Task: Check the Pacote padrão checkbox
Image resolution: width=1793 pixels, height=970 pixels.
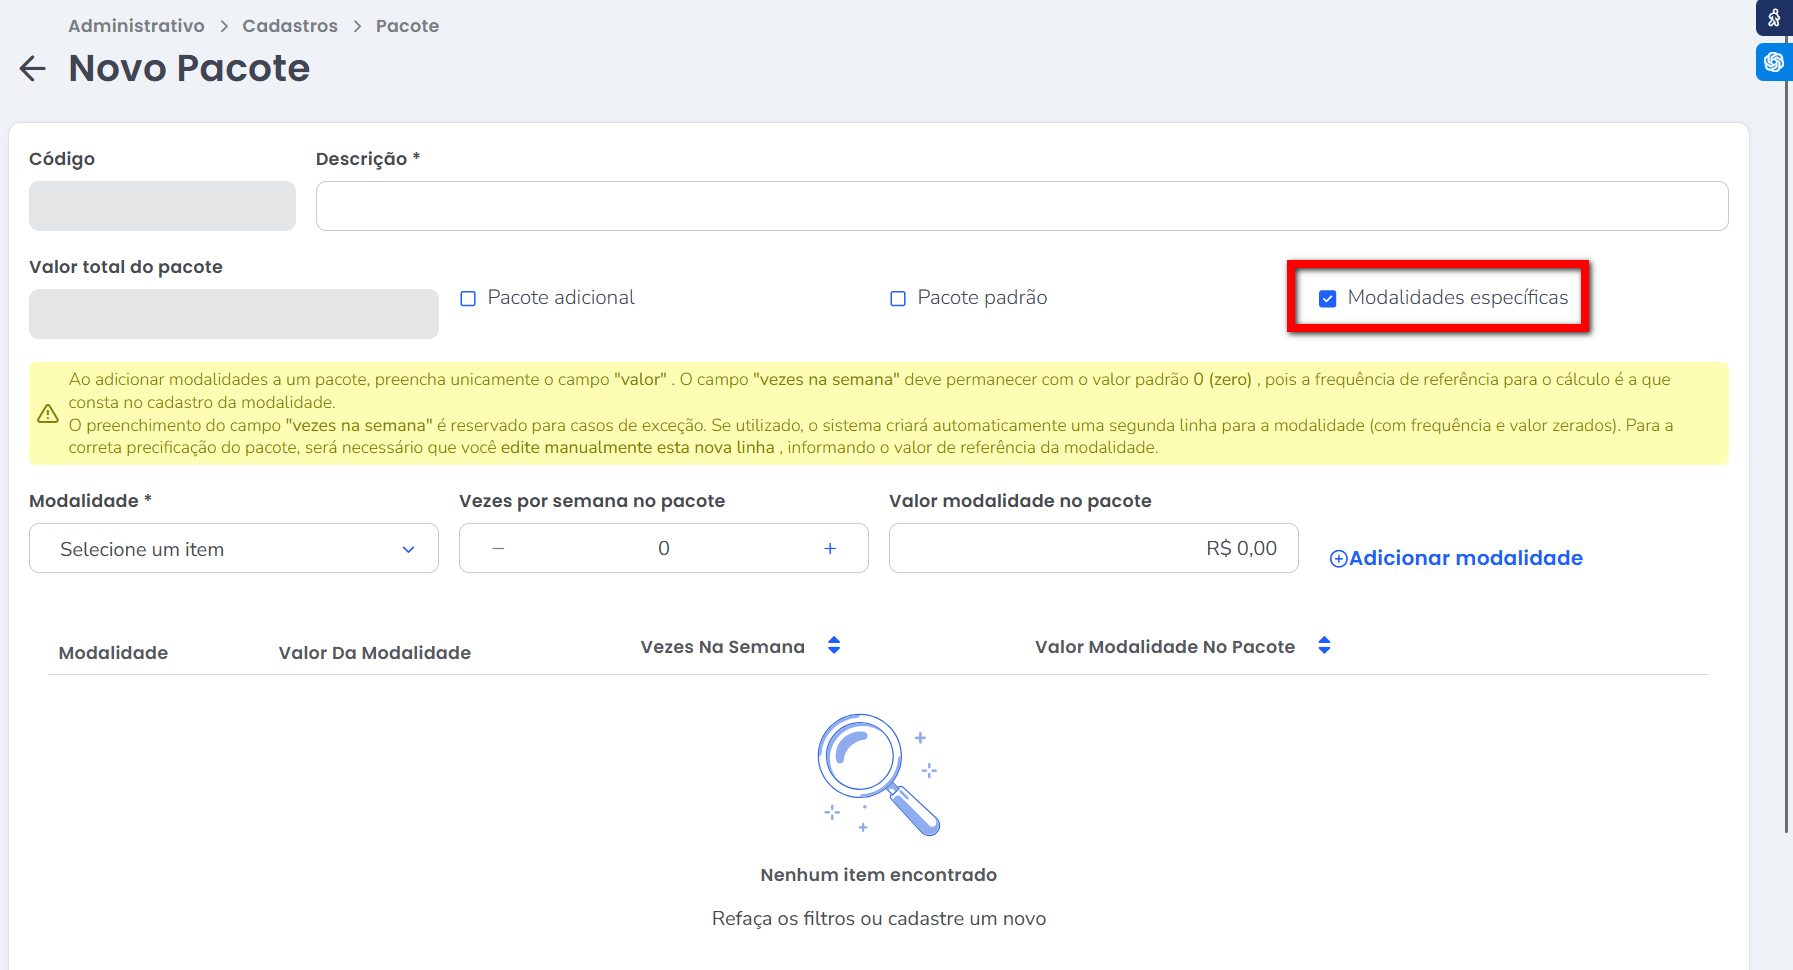Action: tap(898, 298)
